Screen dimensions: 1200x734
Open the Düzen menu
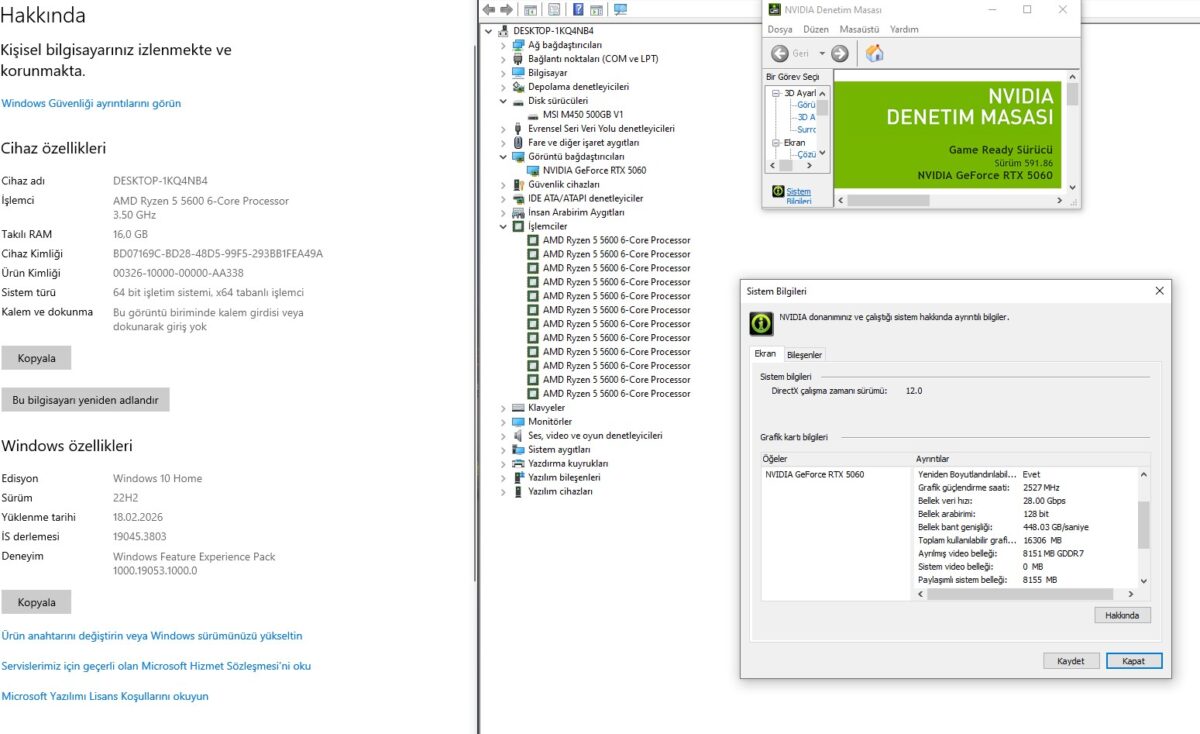click(x=816, y=29)
